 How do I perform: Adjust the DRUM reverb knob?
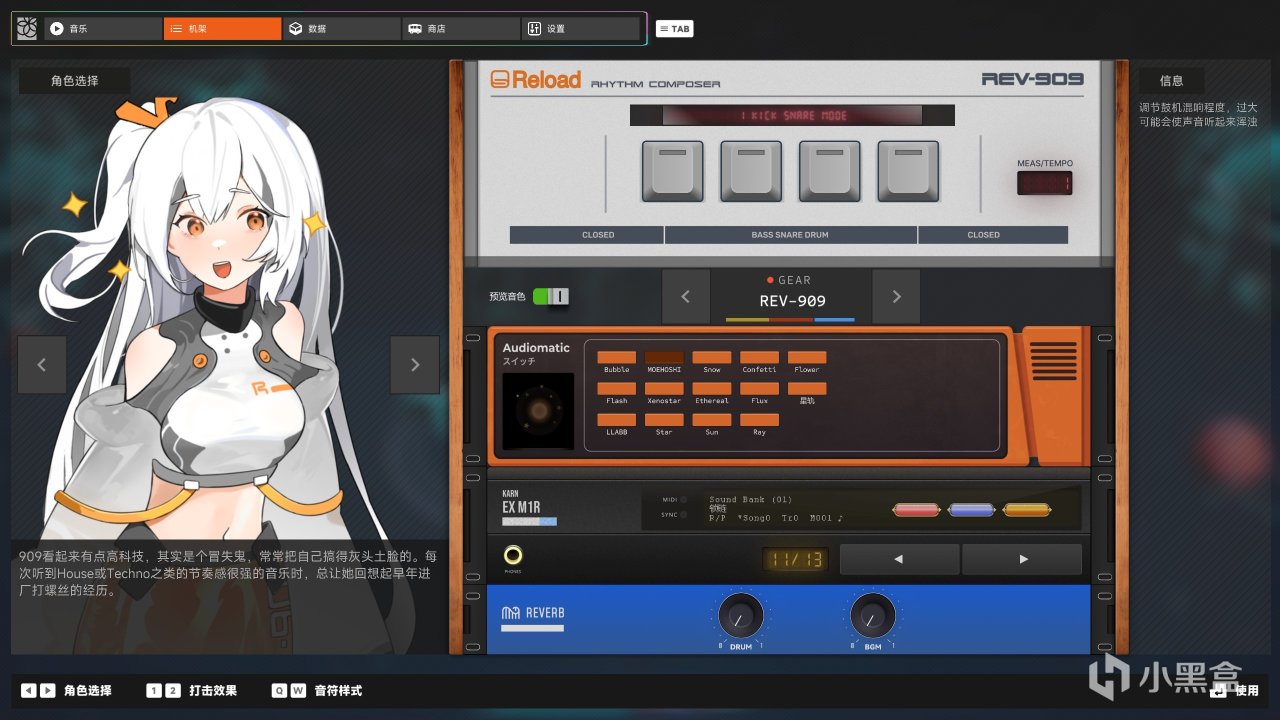(x=741, y=617)
